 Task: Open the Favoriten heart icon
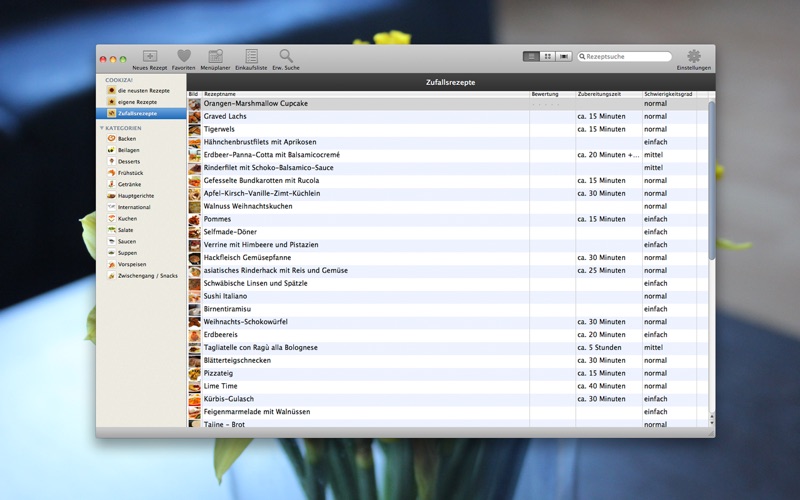184,60
